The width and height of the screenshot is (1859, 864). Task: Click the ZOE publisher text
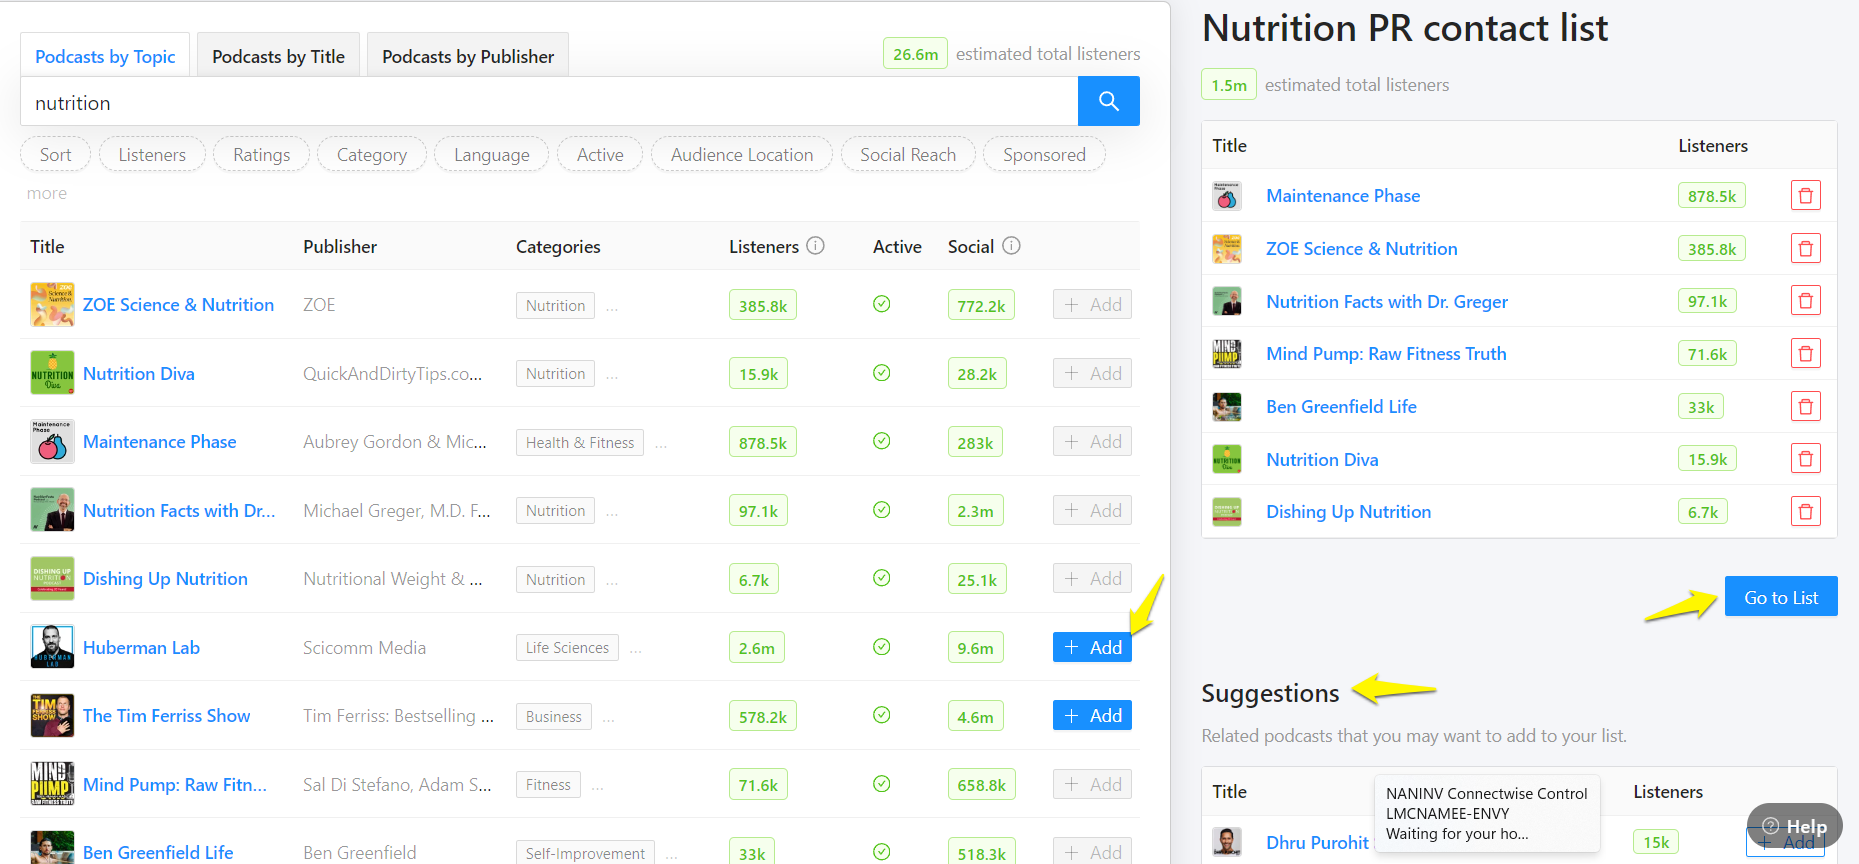319,304
